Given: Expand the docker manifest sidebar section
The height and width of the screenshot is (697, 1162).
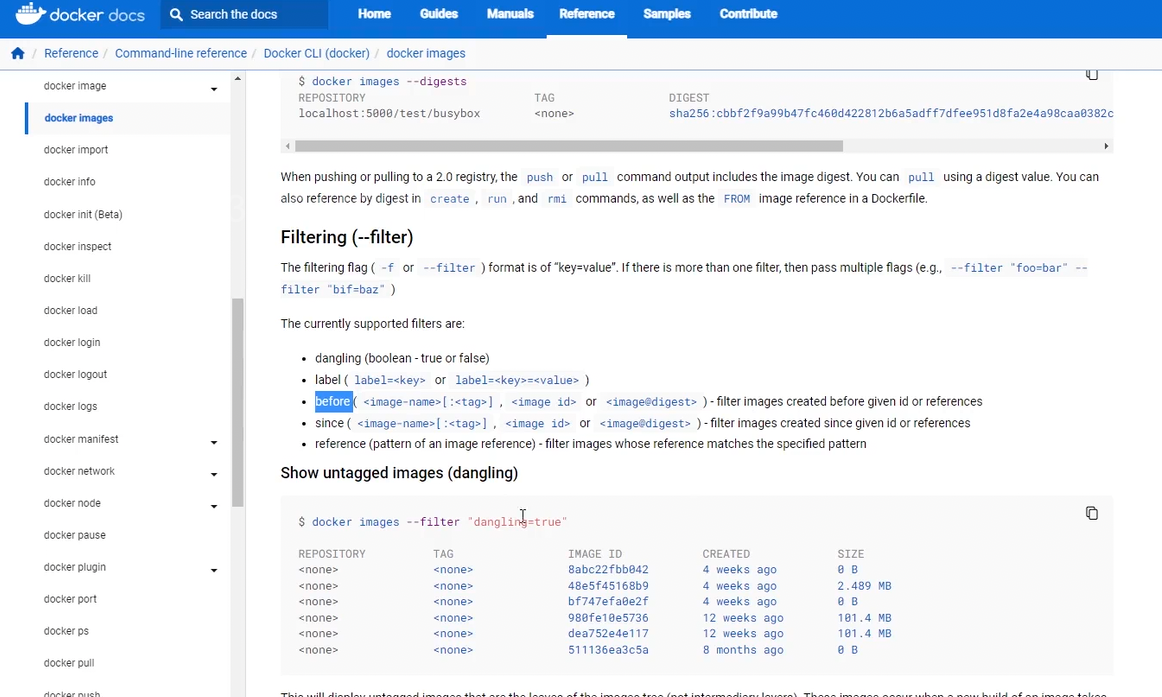Looking at the screenshot, I should click(213, 442).
